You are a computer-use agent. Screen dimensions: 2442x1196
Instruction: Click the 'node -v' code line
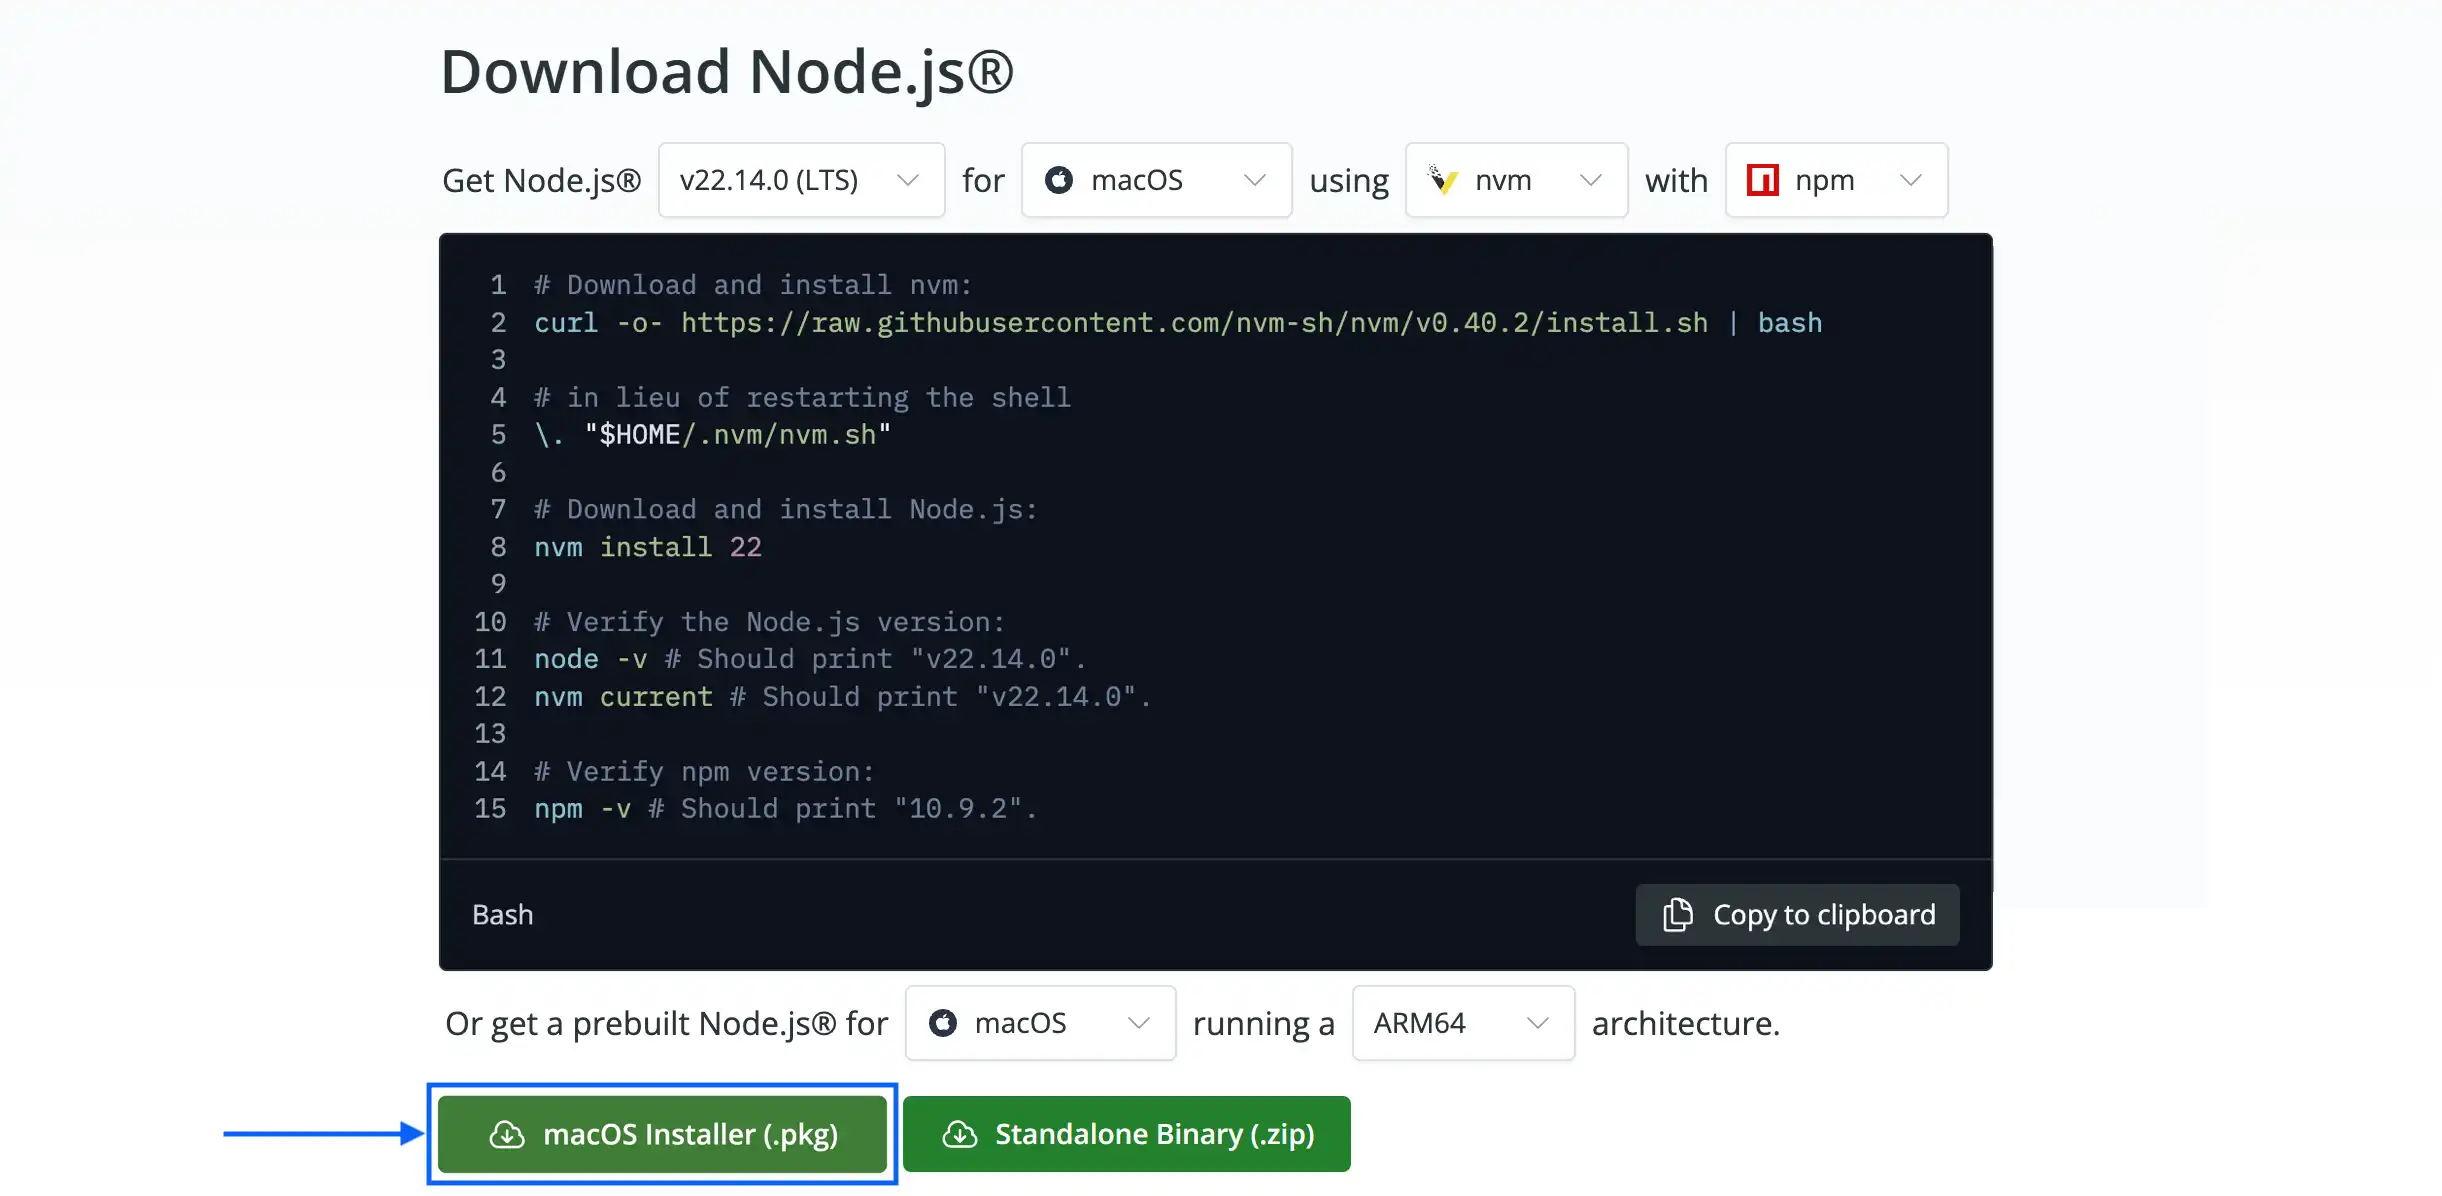809,659
